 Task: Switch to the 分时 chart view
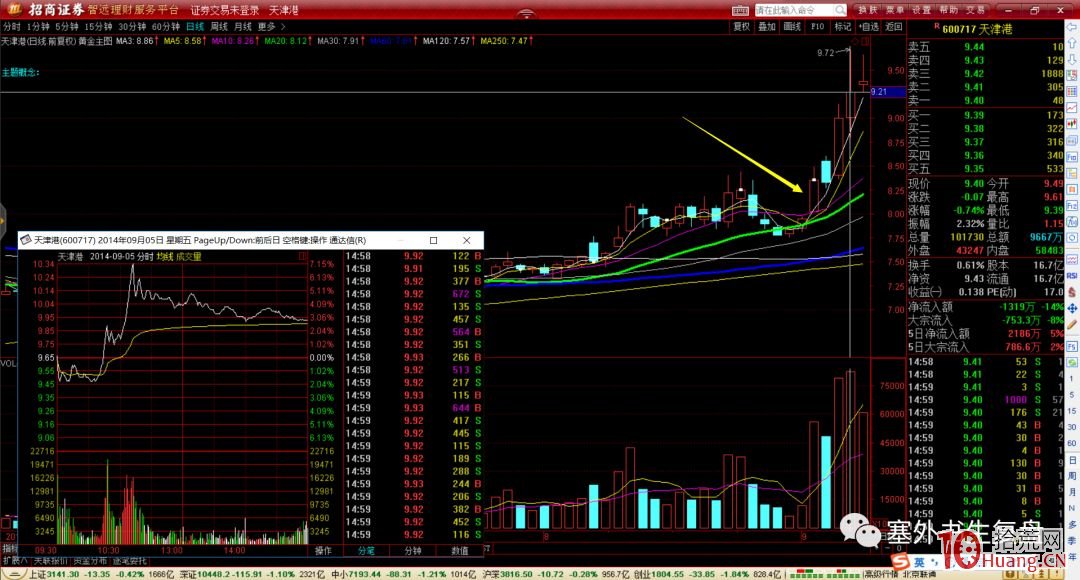click(12, 27)
